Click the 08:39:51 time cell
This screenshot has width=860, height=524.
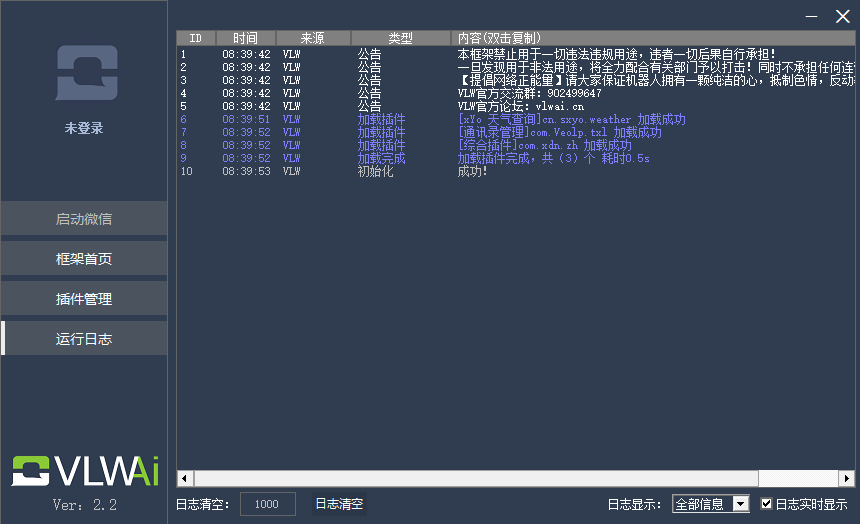[x=246, y=119]
